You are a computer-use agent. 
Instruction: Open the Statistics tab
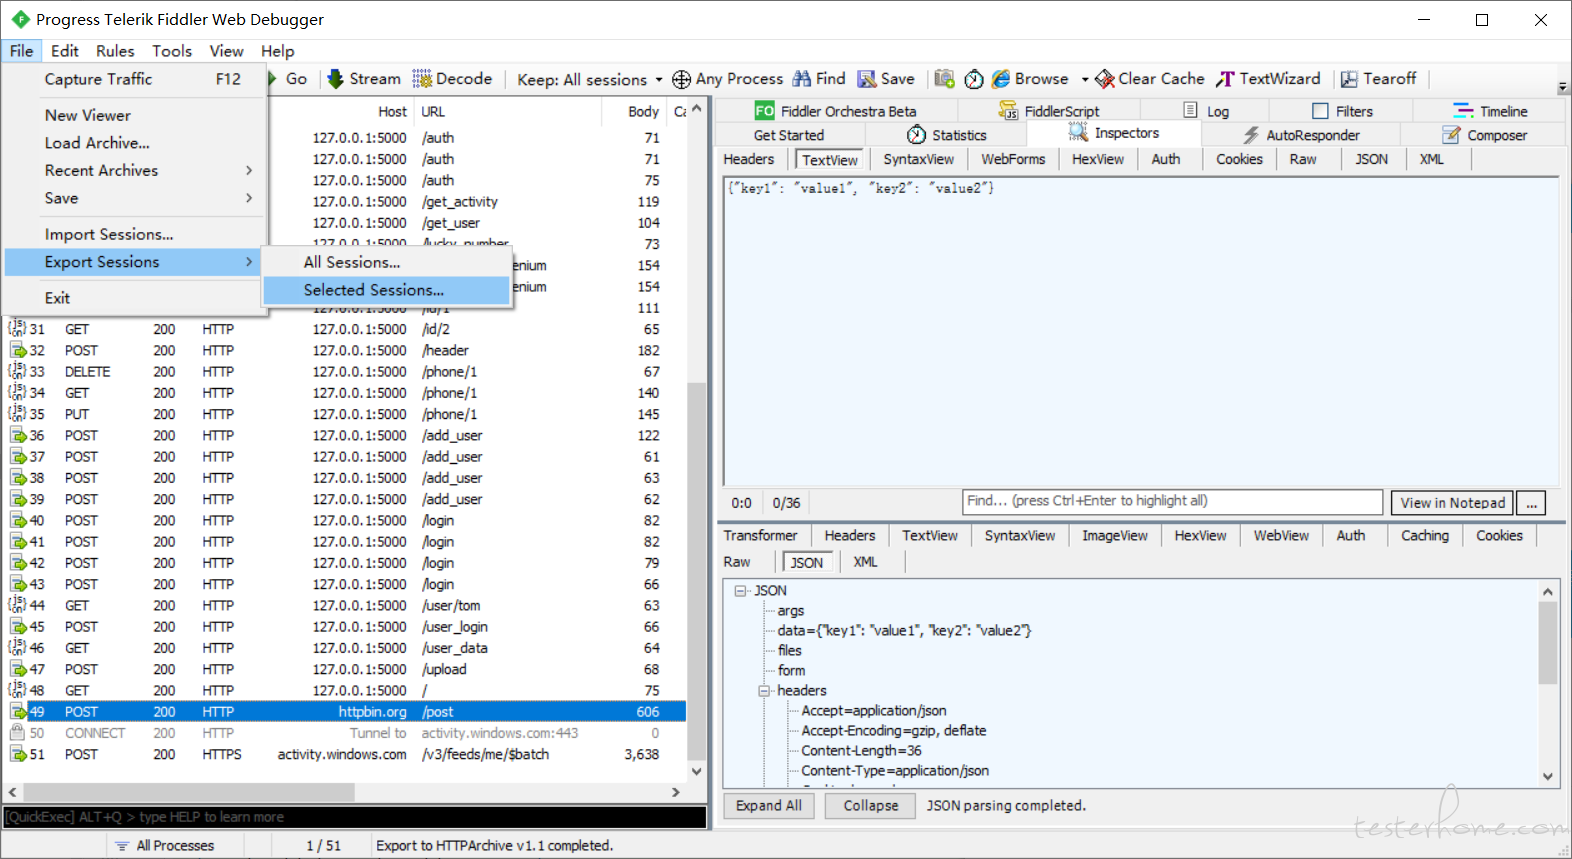pos(946,135)
